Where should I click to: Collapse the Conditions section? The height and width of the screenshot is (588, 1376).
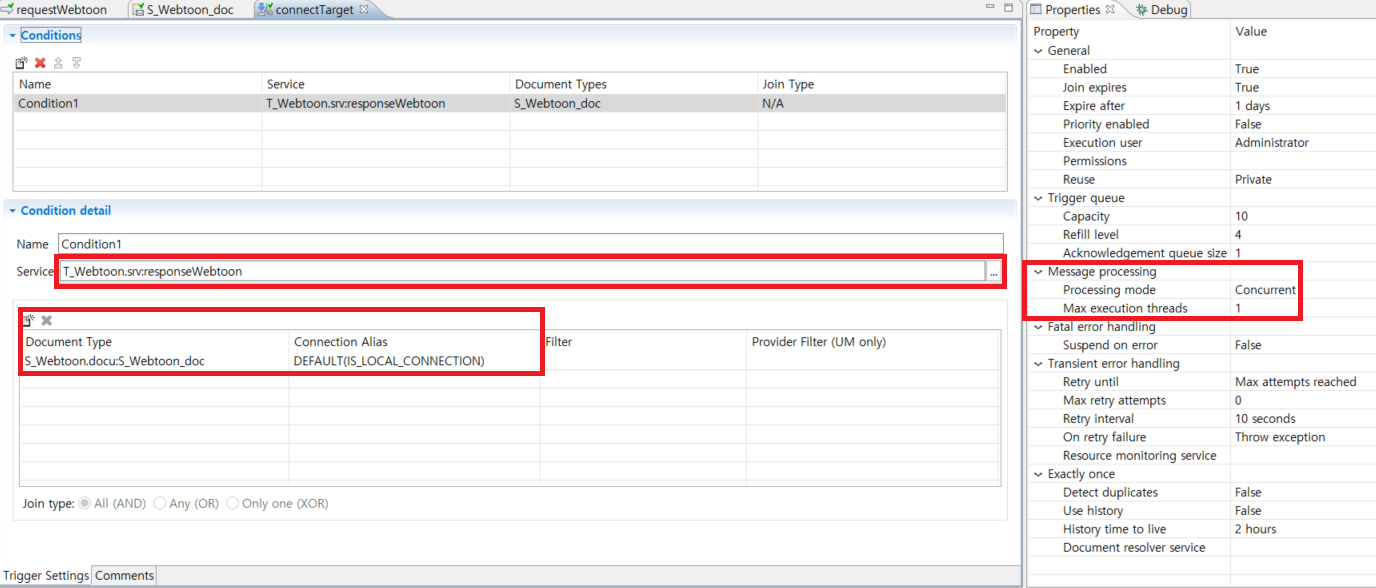12,35
